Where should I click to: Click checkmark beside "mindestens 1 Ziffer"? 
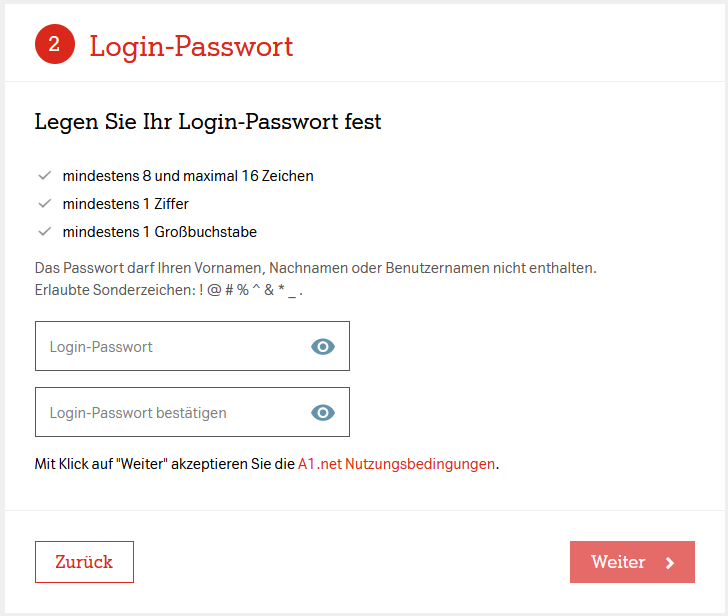pos(44,204)
